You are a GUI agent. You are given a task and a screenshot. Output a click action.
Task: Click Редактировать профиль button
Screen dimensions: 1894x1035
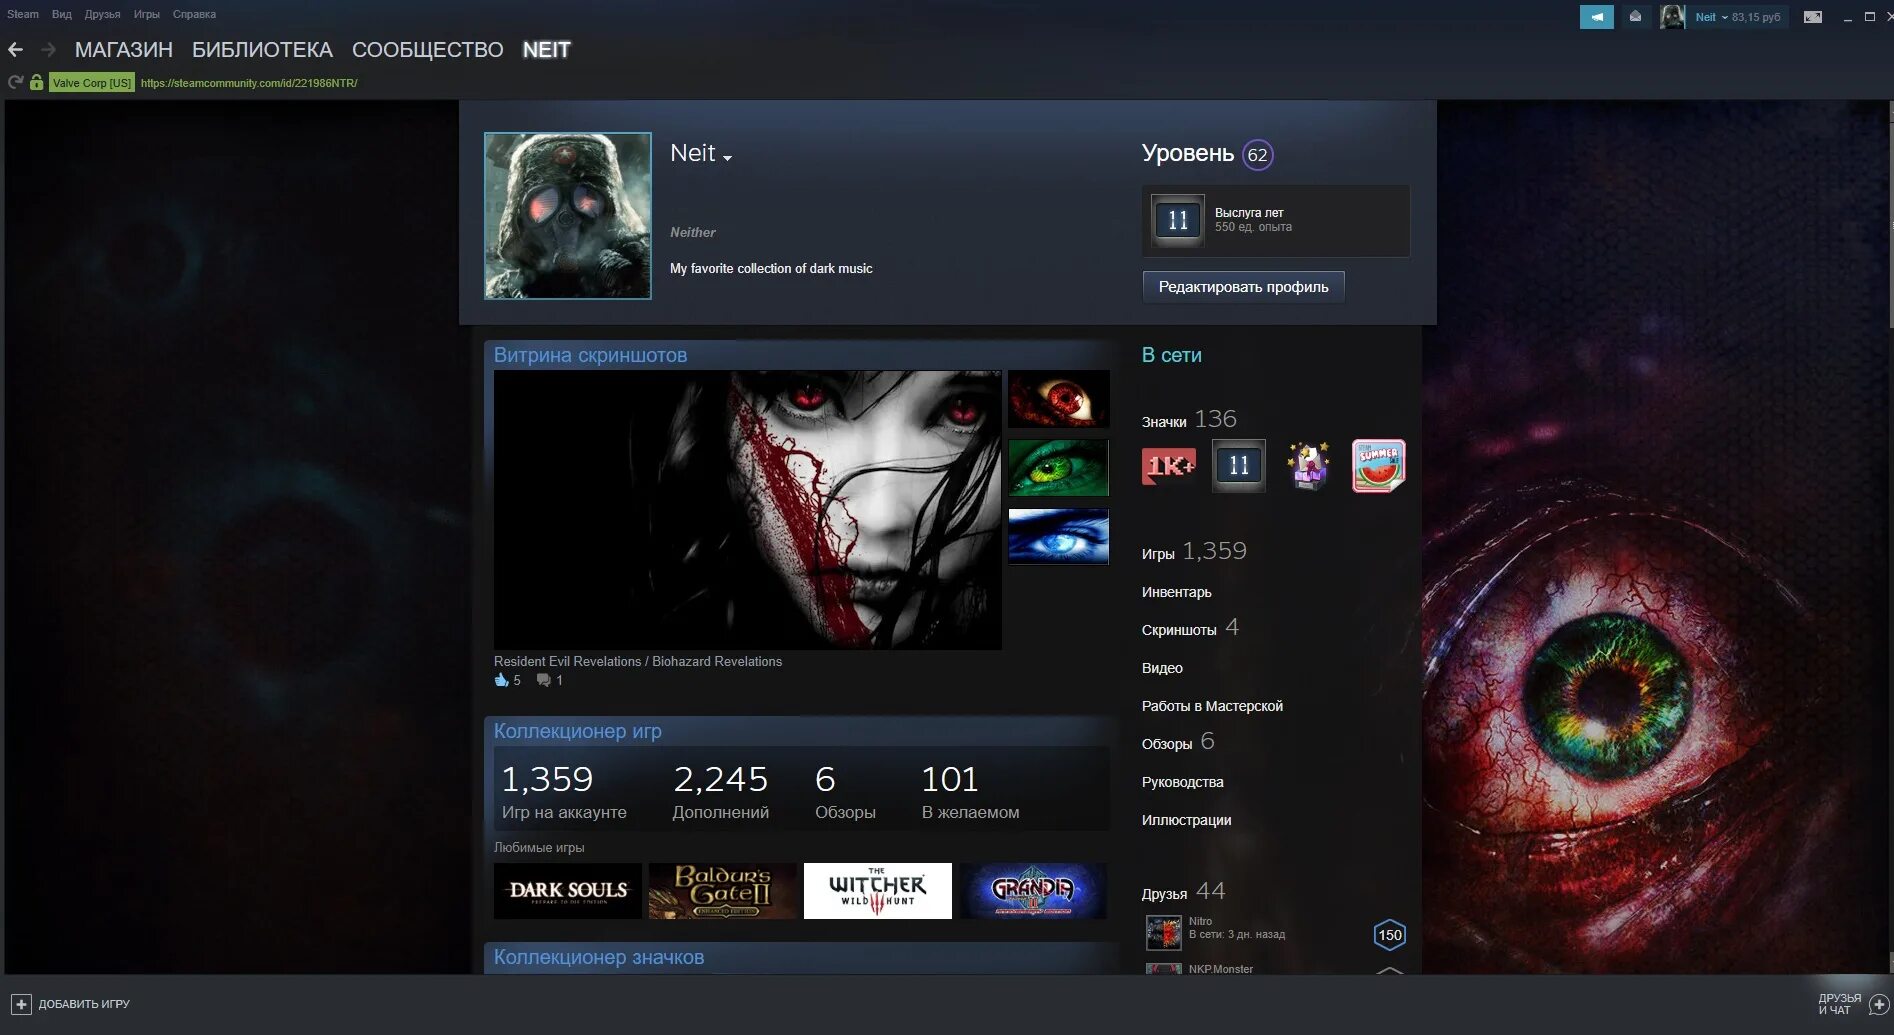[1243, 287]
